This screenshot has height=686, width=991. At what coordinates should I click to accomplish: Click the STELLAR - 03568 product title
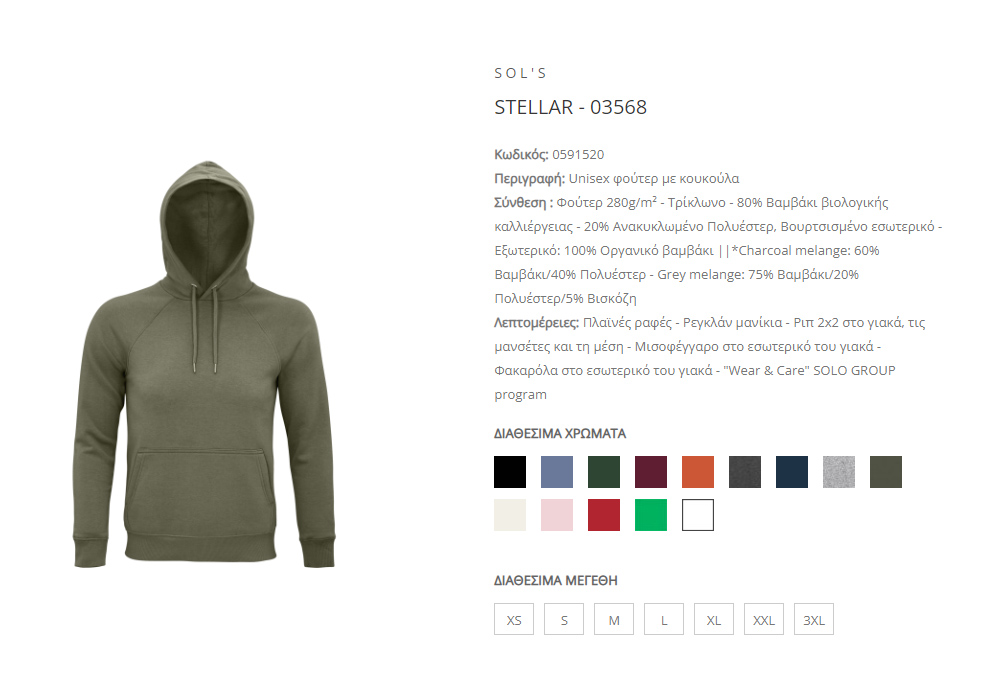click(x=570, y=107)
